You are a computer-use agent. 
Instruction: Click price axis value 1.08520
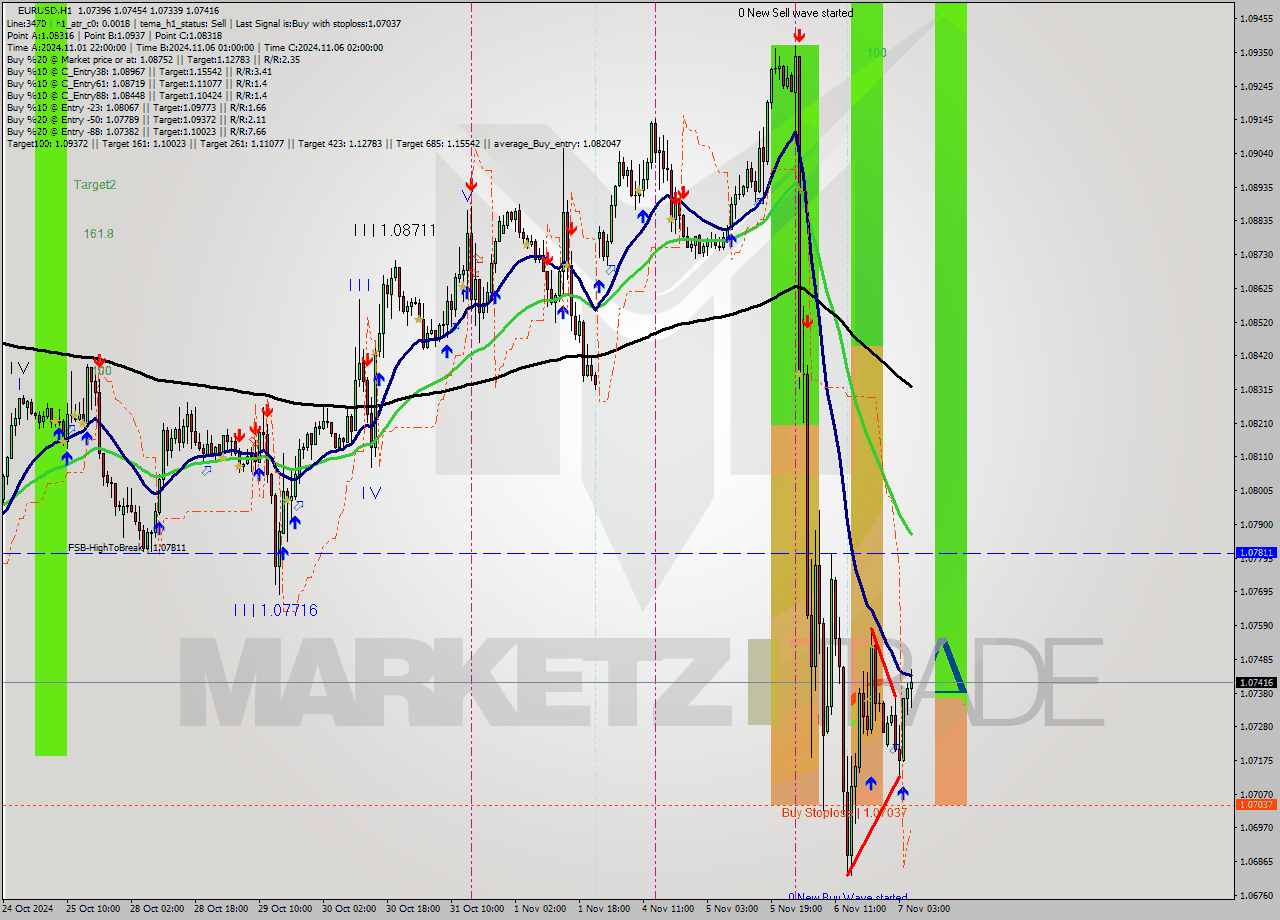(1256, 322)
